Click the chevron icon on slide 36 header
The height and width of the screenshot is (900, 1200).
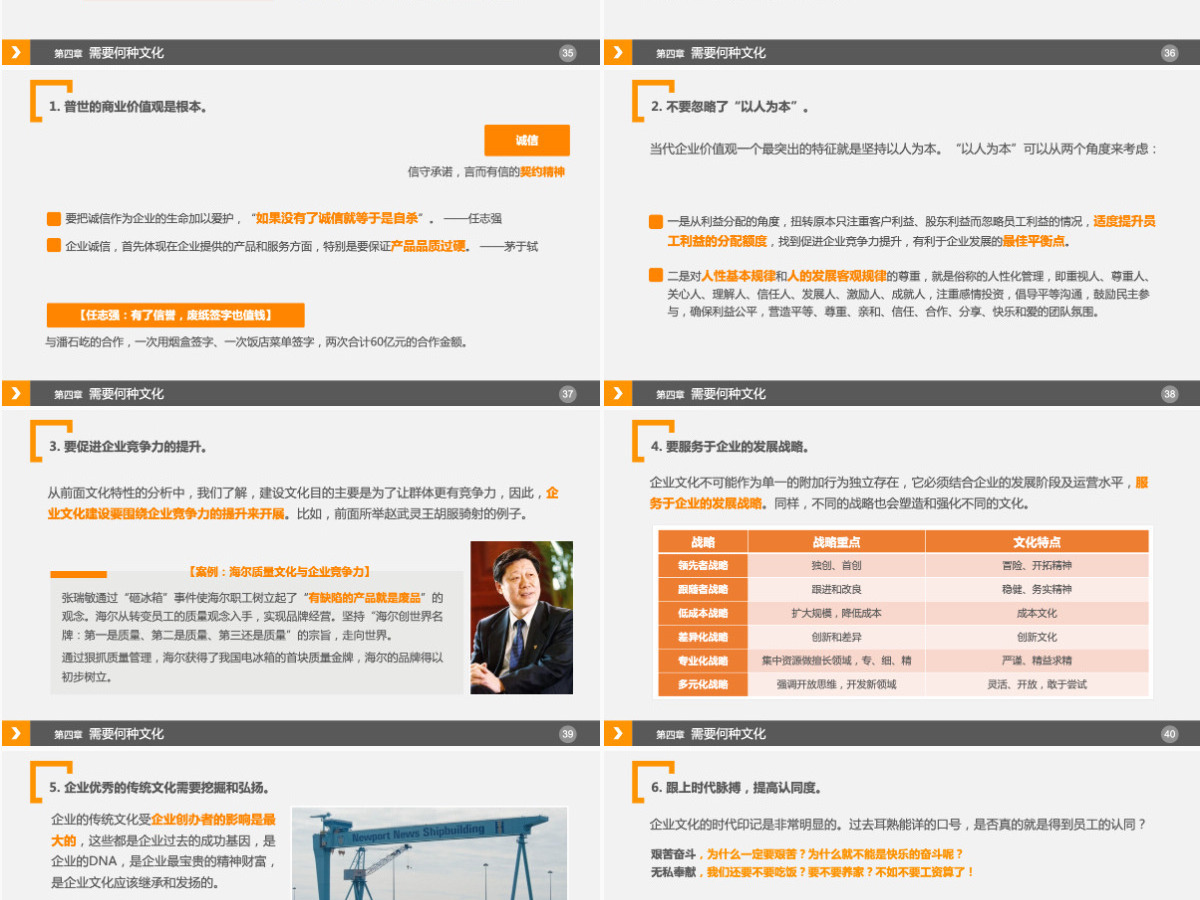[x=619, y=53]
